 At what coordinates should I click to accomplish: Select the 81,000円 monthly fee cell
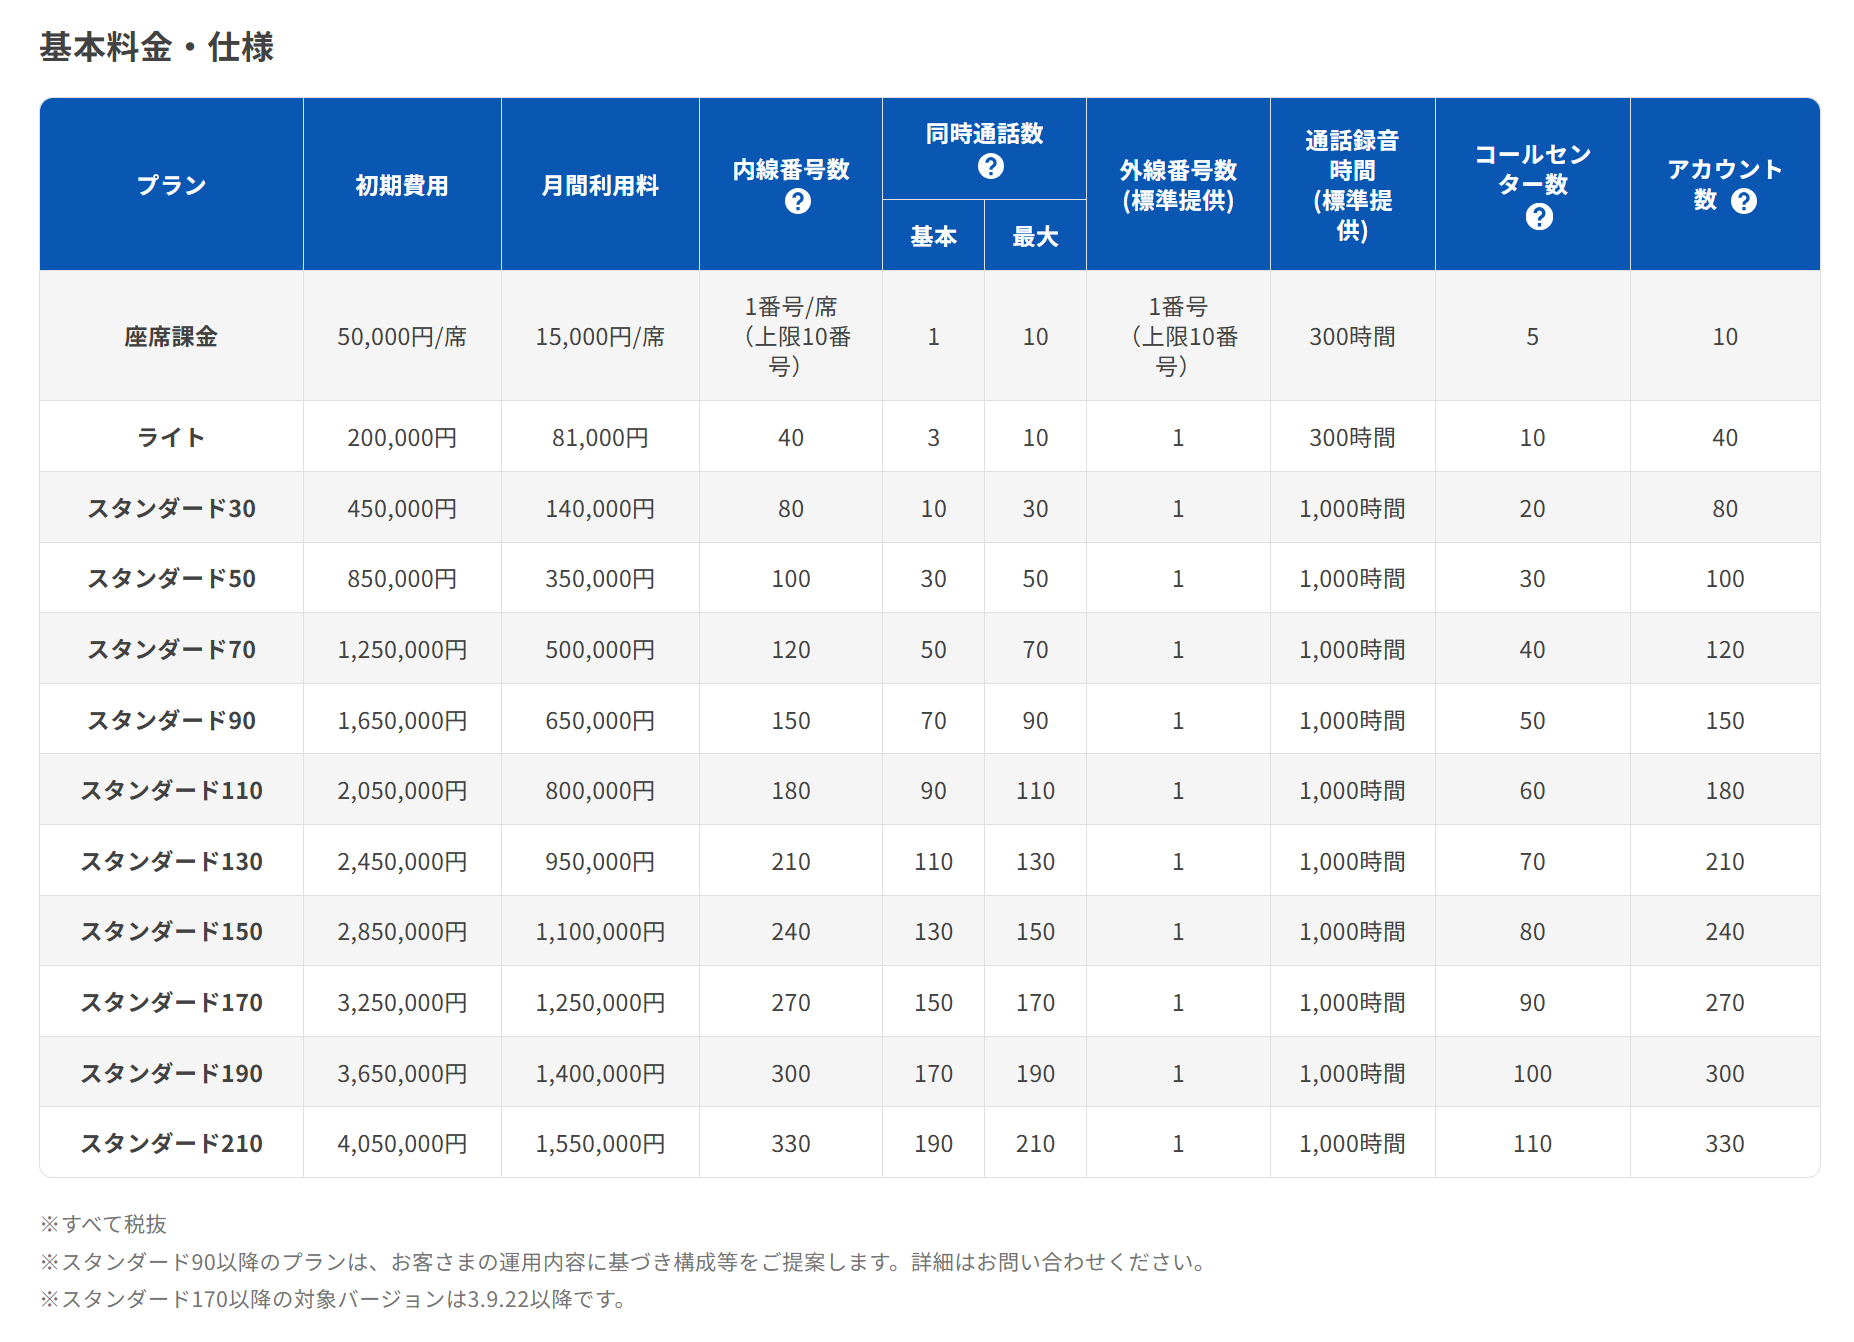tap(599, 438)
